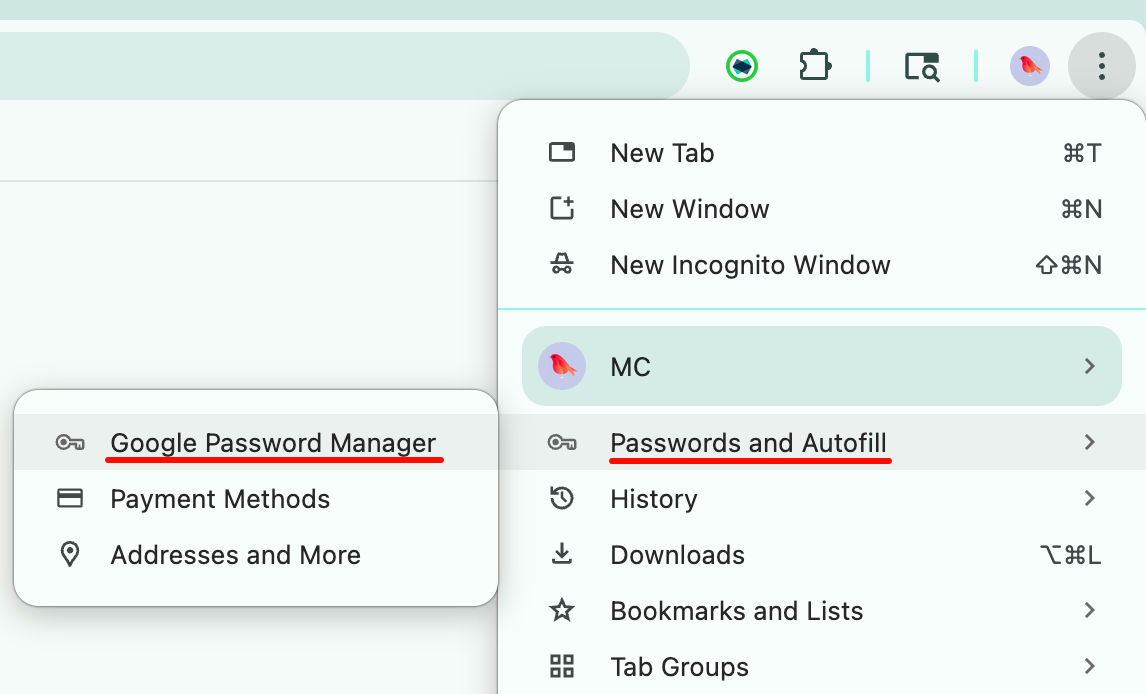Select New Tab menu entry
Image resolution: width=1146 pixels, height=694 pixels.
821,153
